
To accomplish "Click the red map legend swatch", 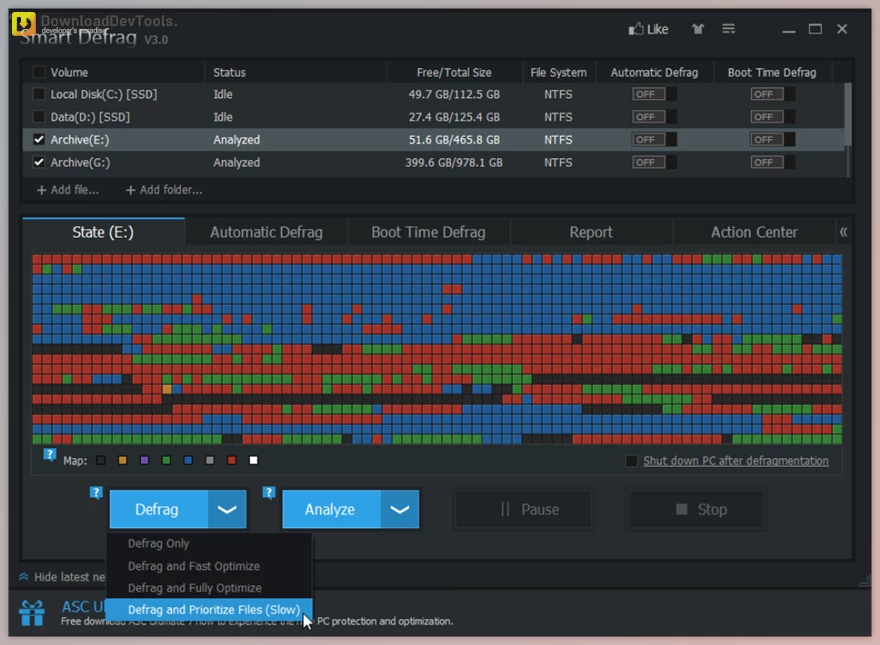I will [232, 460].
